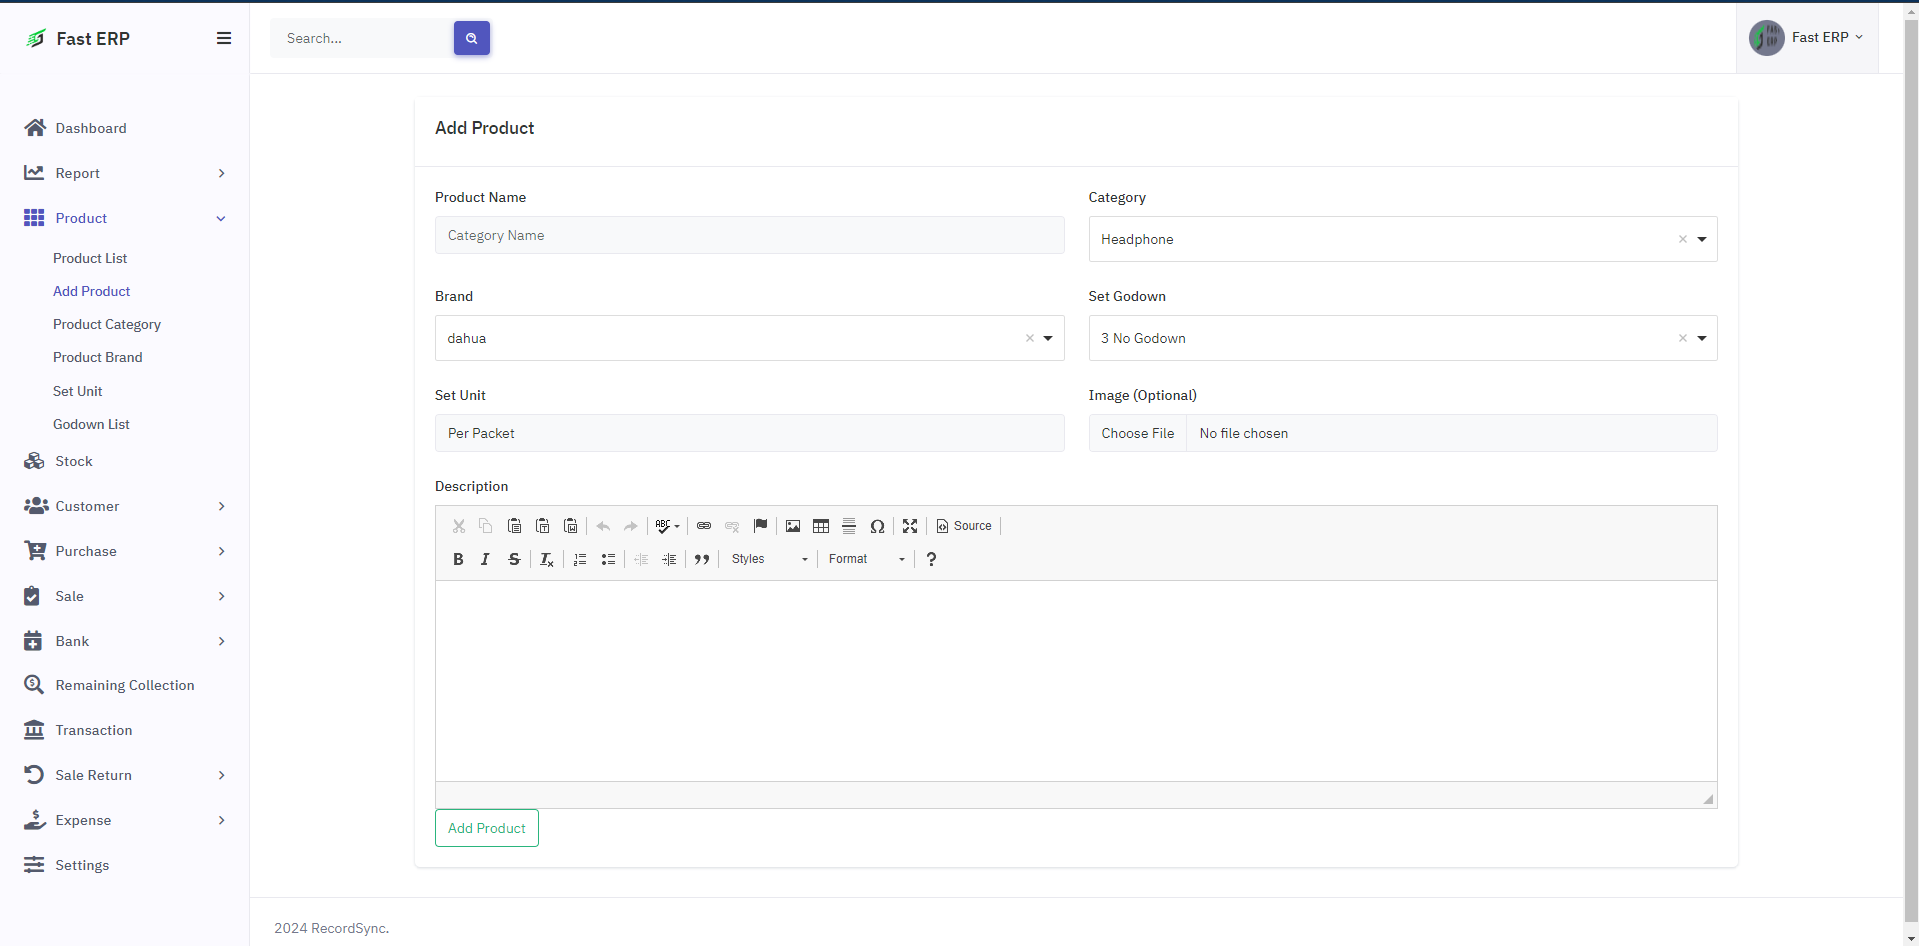Expand the Customer menu in sidebar
Image resolution: width=1919 pixels, height=946 pixels.
pyautogui.click(x=125, y=506)
